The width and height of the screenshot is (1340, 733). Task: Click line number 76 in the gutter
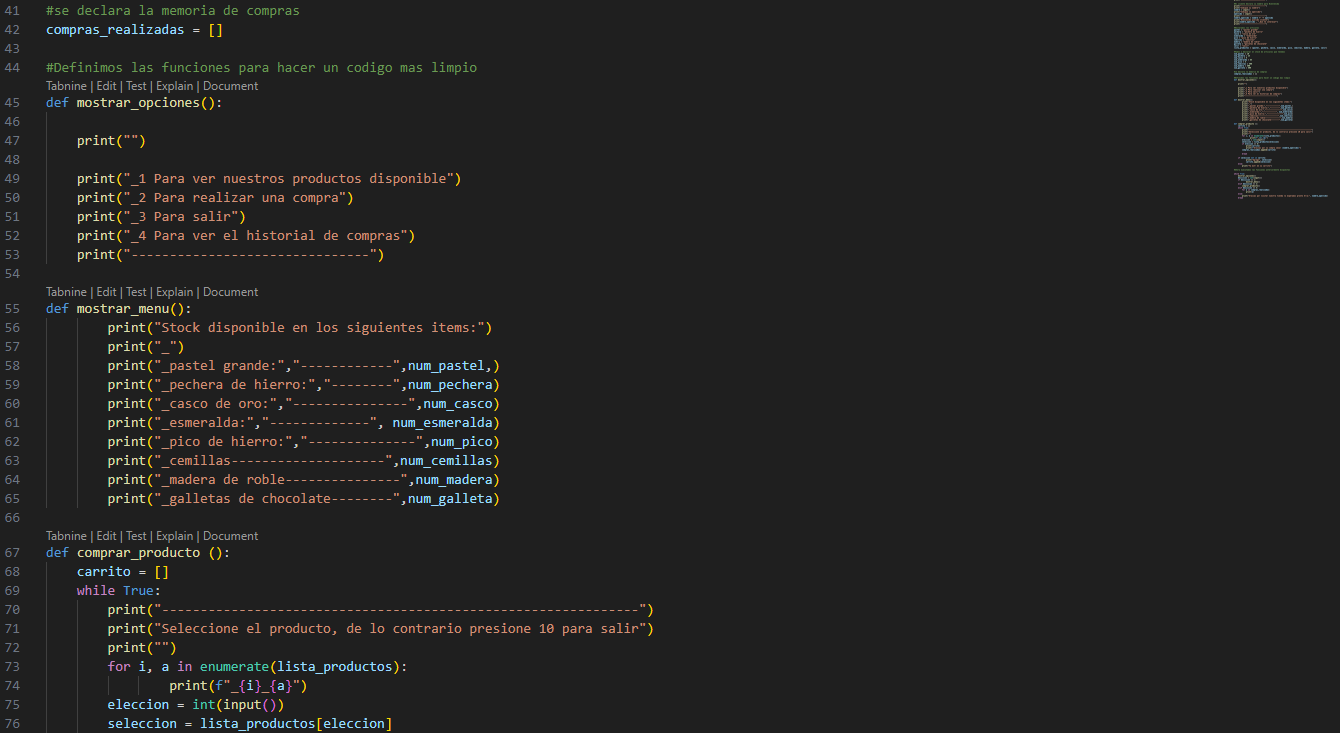point(12,723)
